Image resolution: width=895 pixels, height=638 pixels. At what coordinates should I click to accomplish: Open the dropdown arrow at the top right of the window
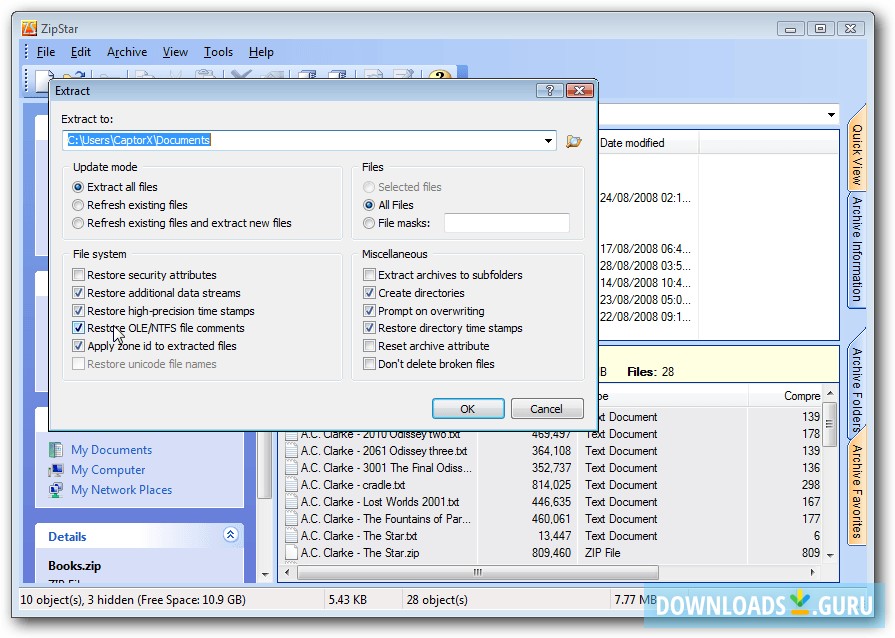[831, 113]
